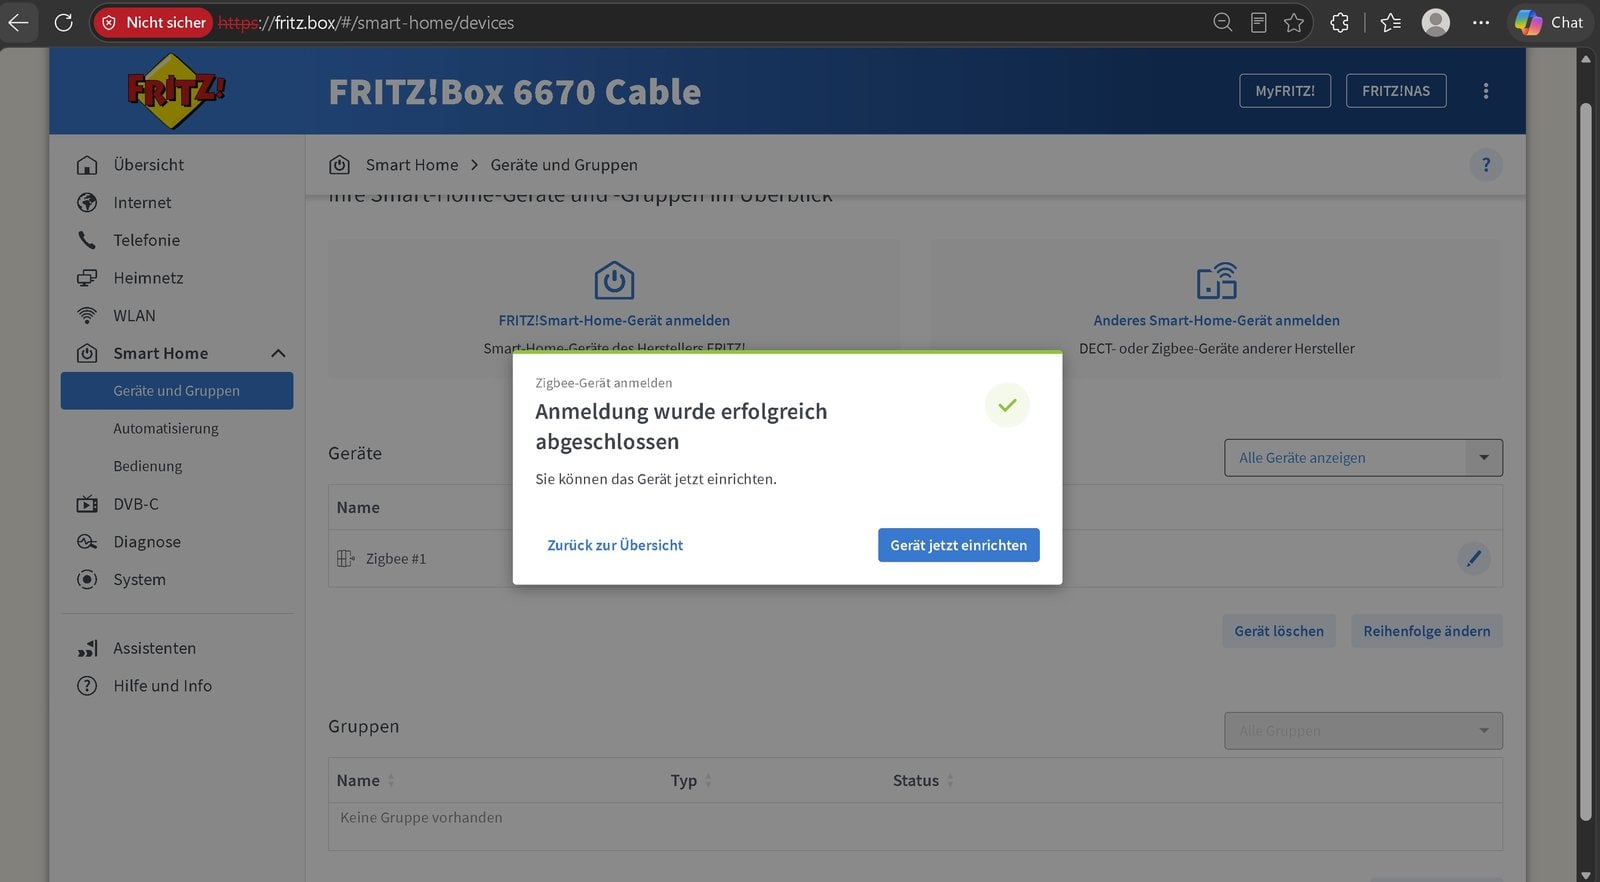
Task: Open the Alle Gruppen dropdown
Action: [1363, 731]
